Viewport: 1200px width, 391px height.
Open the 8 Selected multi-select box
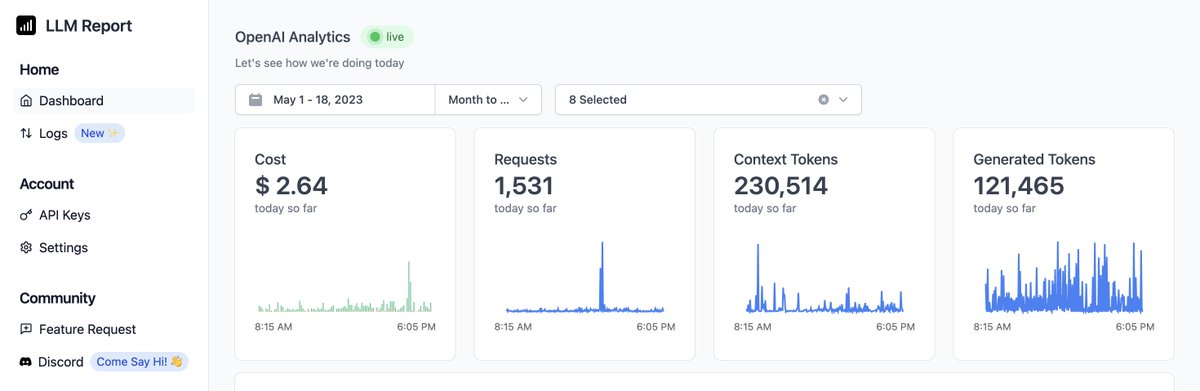(x=708, y=100)
